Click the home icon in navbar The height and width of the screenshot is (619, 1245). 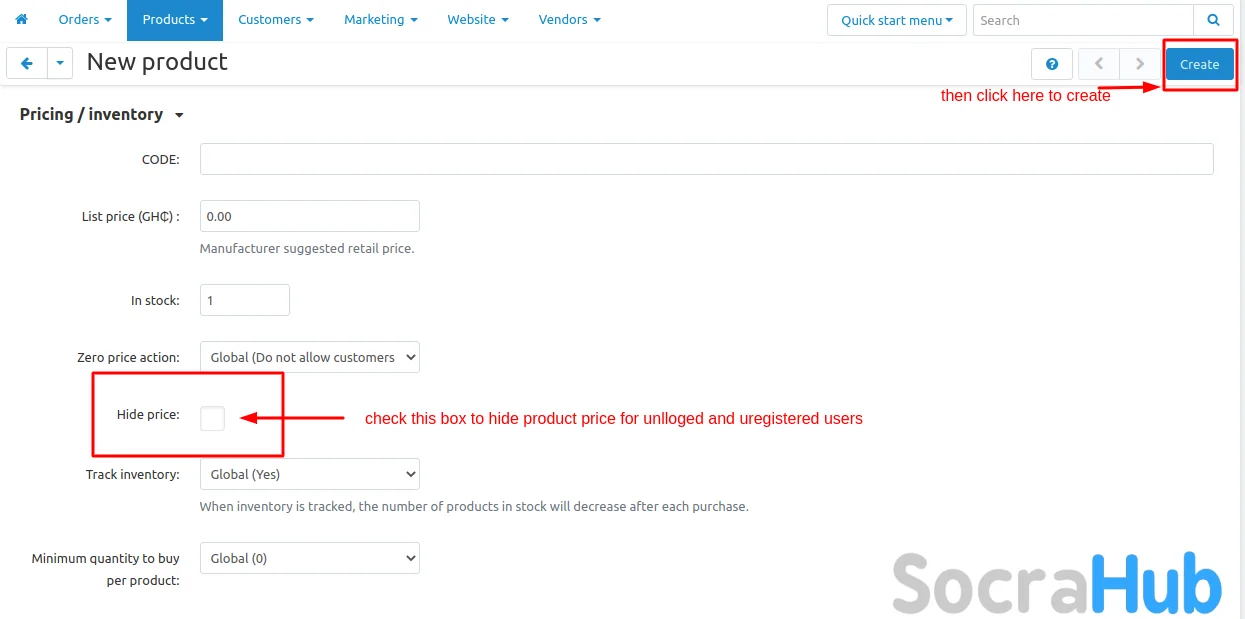pos(21,19)
